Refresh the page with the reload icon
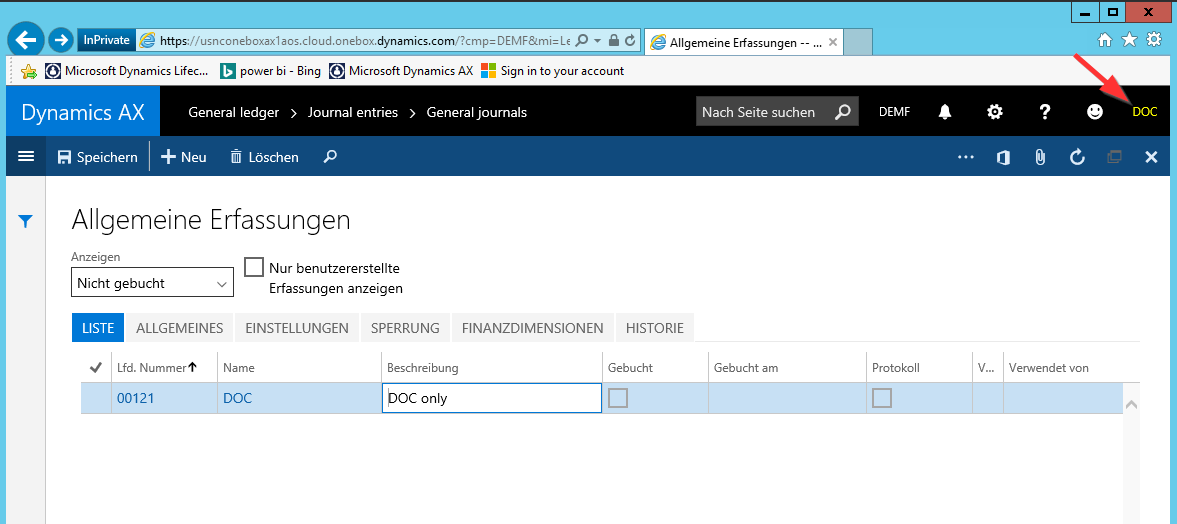The width and height of the screenshot is (1177, 524). (1077, 157)
